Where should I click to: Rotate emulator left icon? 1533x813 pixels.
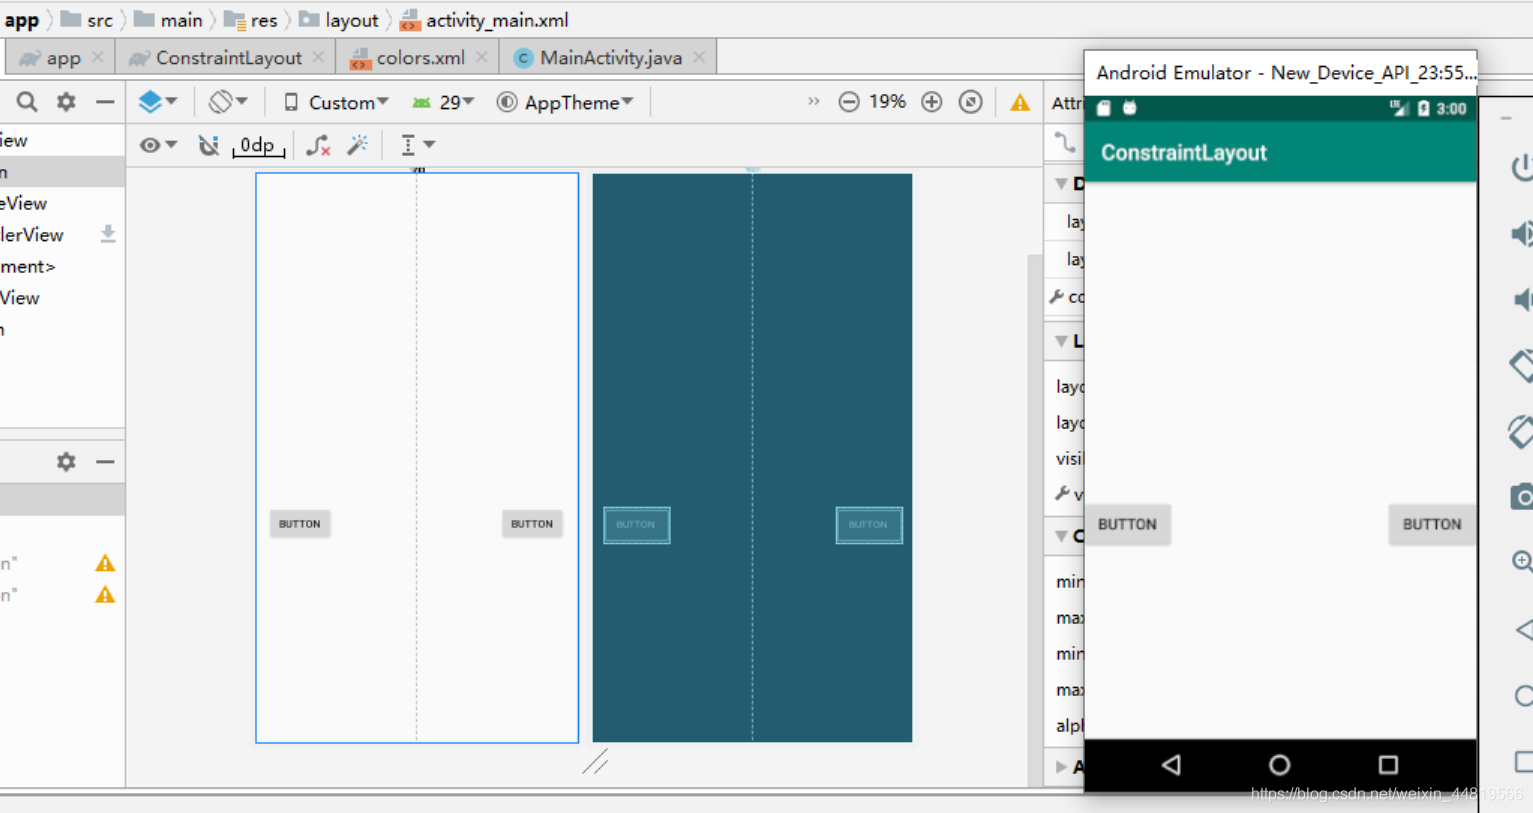[x=1521, y=365]
